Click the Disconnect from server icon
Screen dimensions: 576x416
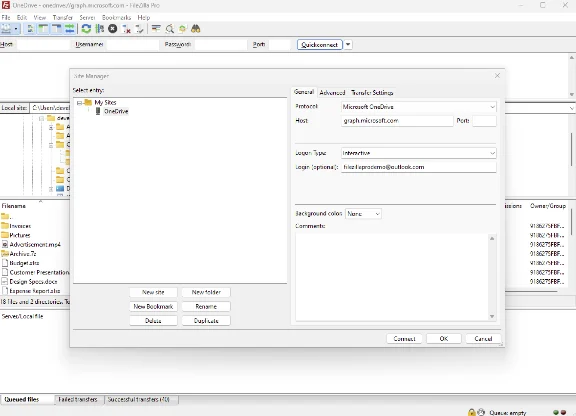[x=126, y=29]
